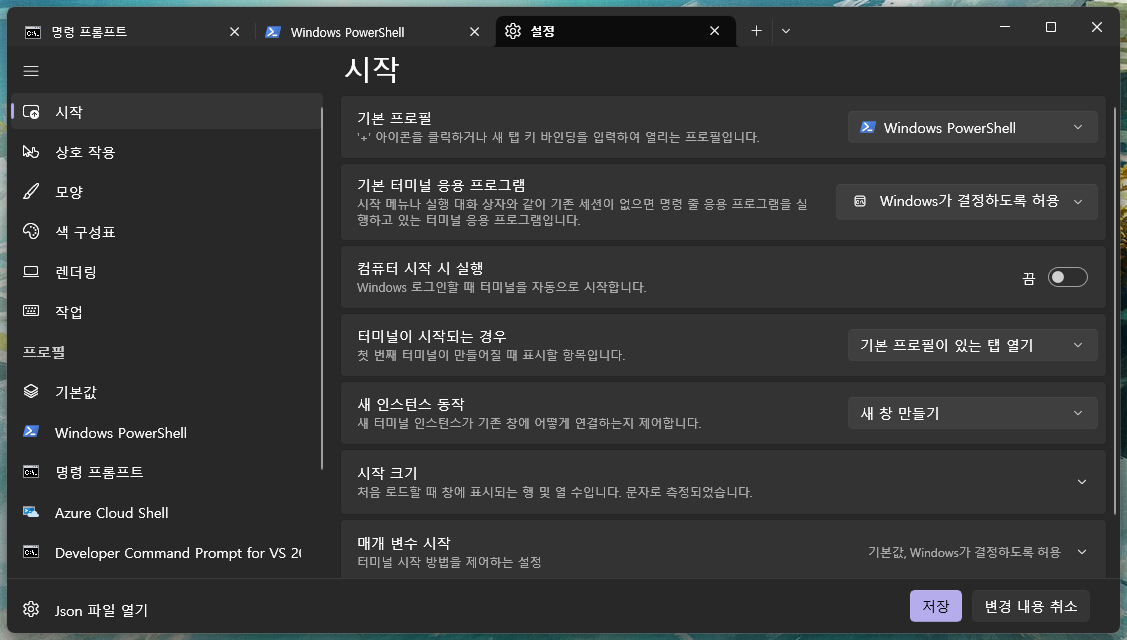
Task: Expand the 시작 크기 section
Action: (723, 482)
